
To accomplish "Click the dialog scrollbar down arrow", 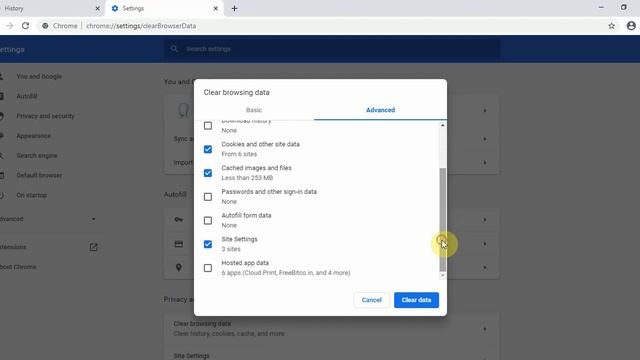I will click(442, 276).
